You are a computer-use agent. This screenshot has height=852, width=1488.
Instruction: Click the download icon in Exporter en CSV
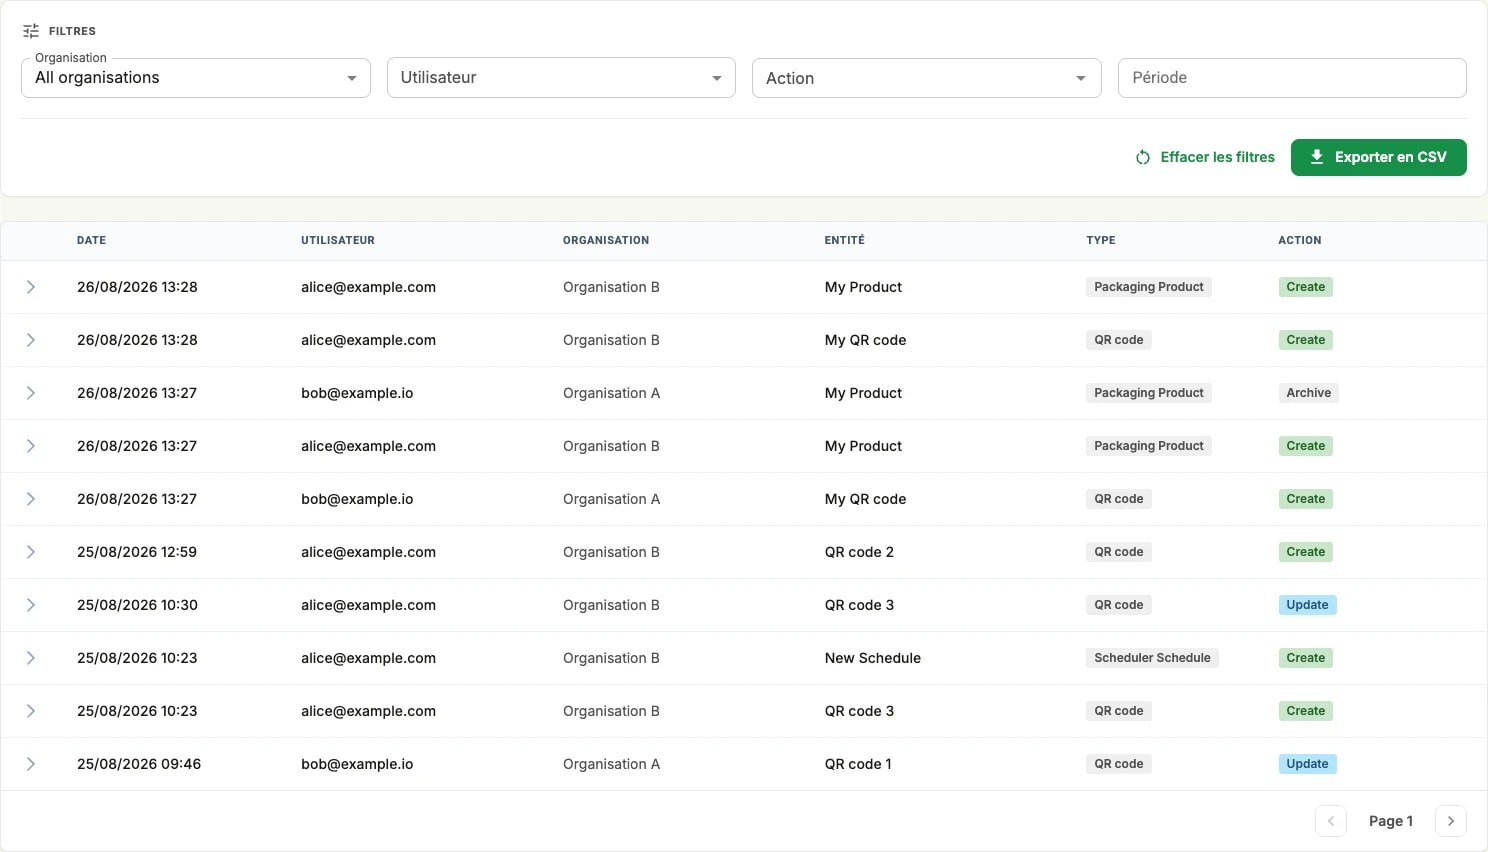point(1317,157)
